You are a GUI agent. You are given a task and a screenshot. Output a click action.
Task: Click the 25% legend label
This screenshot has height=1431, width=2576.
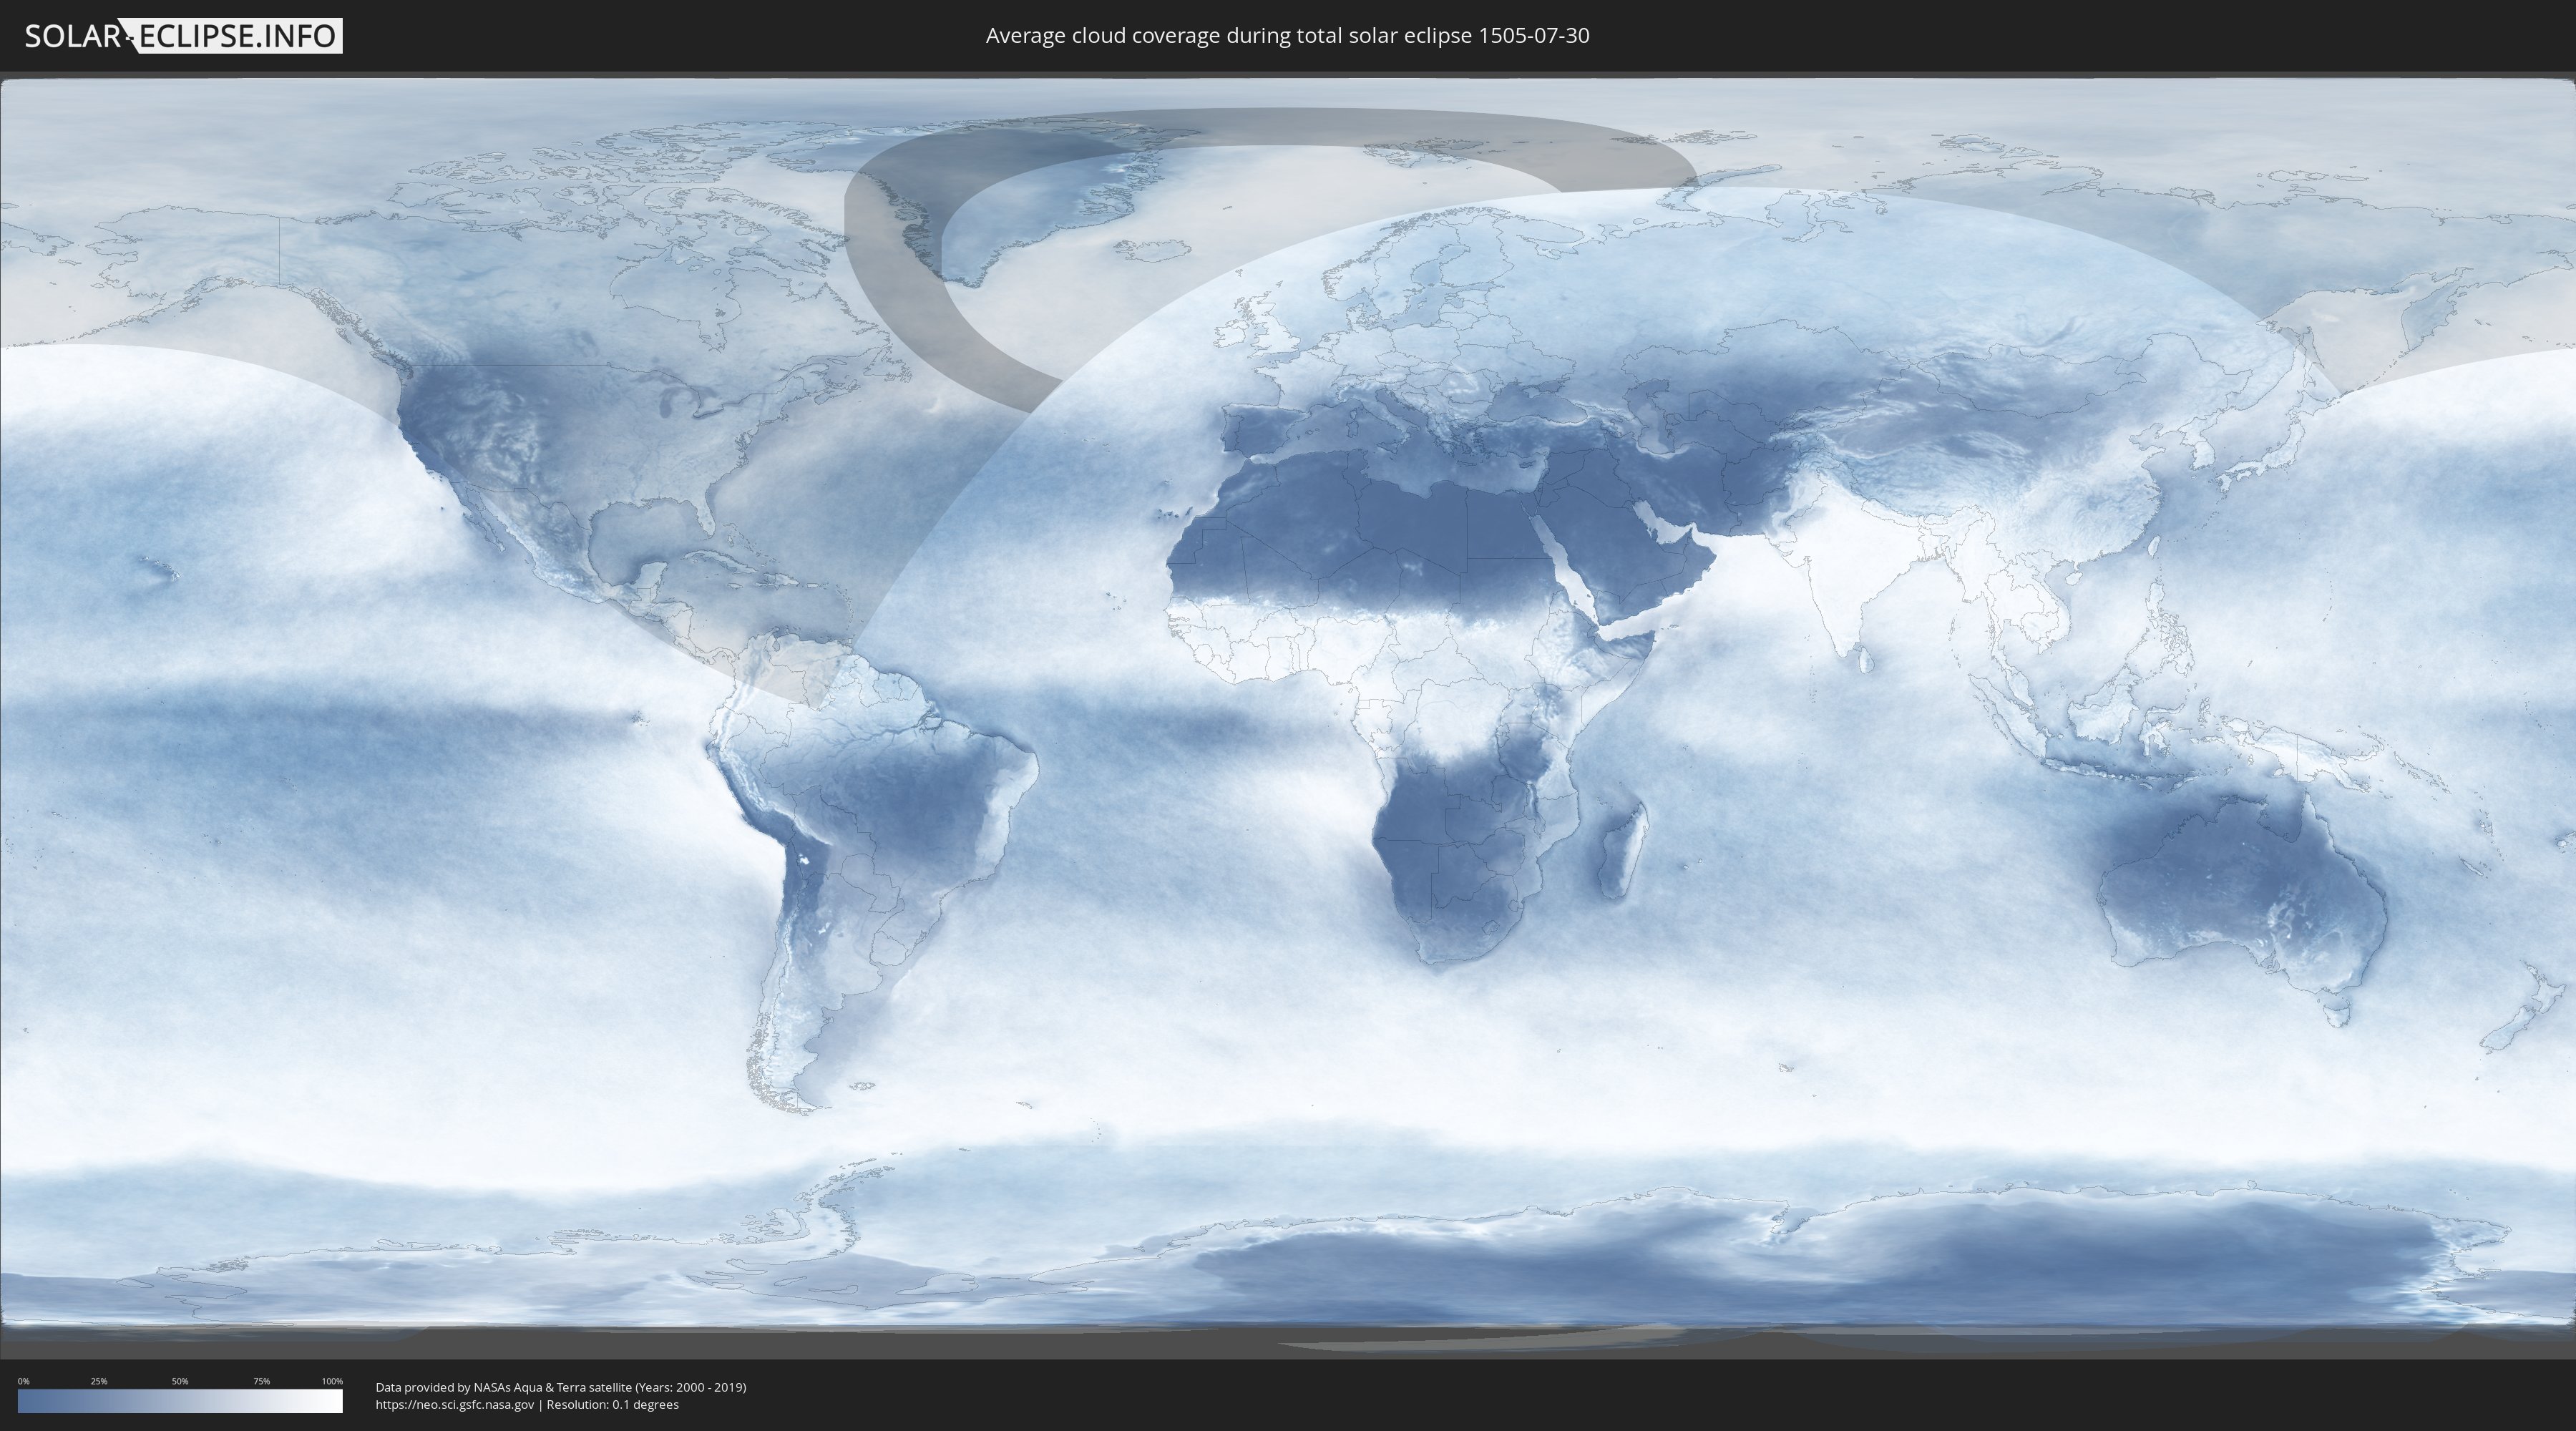pos(99,1381)
